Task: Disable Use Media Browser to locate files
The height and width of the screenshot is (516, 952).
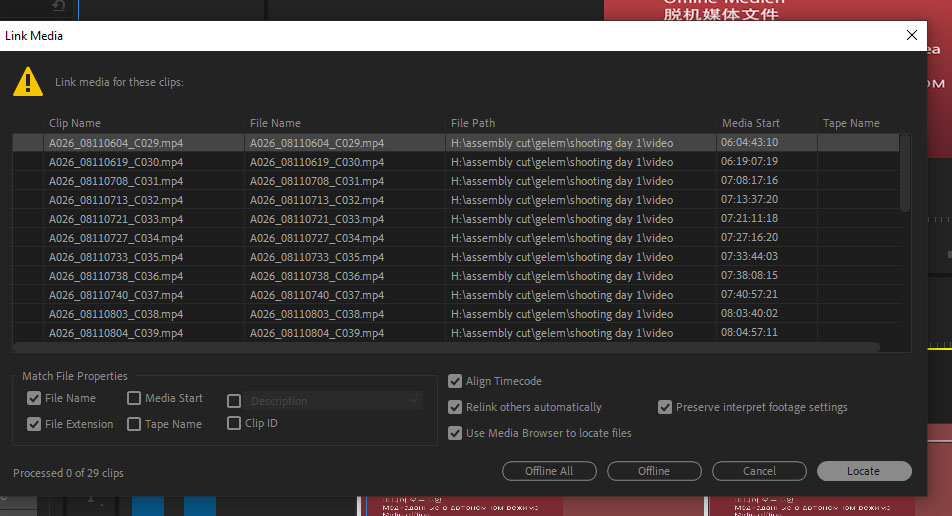Action: [455, 433]
